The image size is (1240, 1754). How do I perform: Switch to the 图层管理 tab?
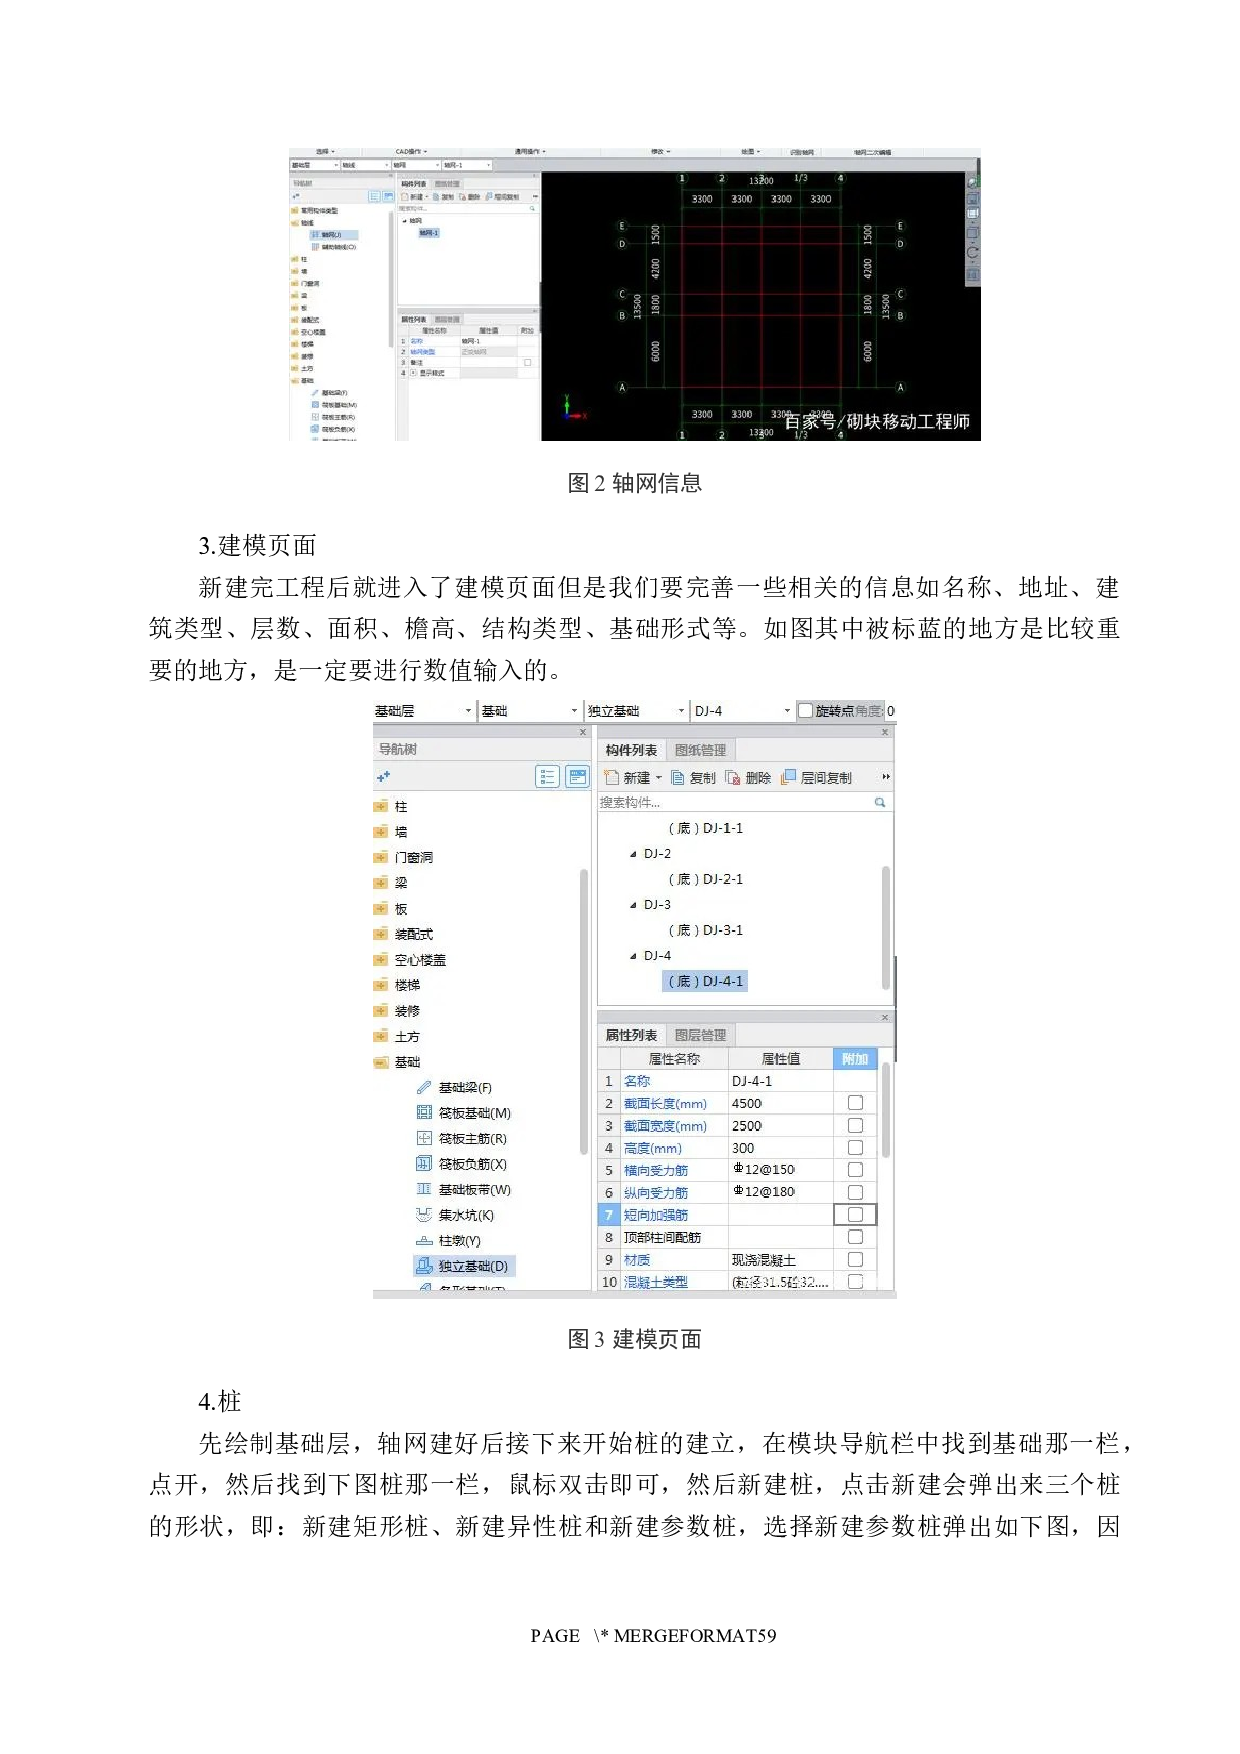click(x=700, y=1035)
